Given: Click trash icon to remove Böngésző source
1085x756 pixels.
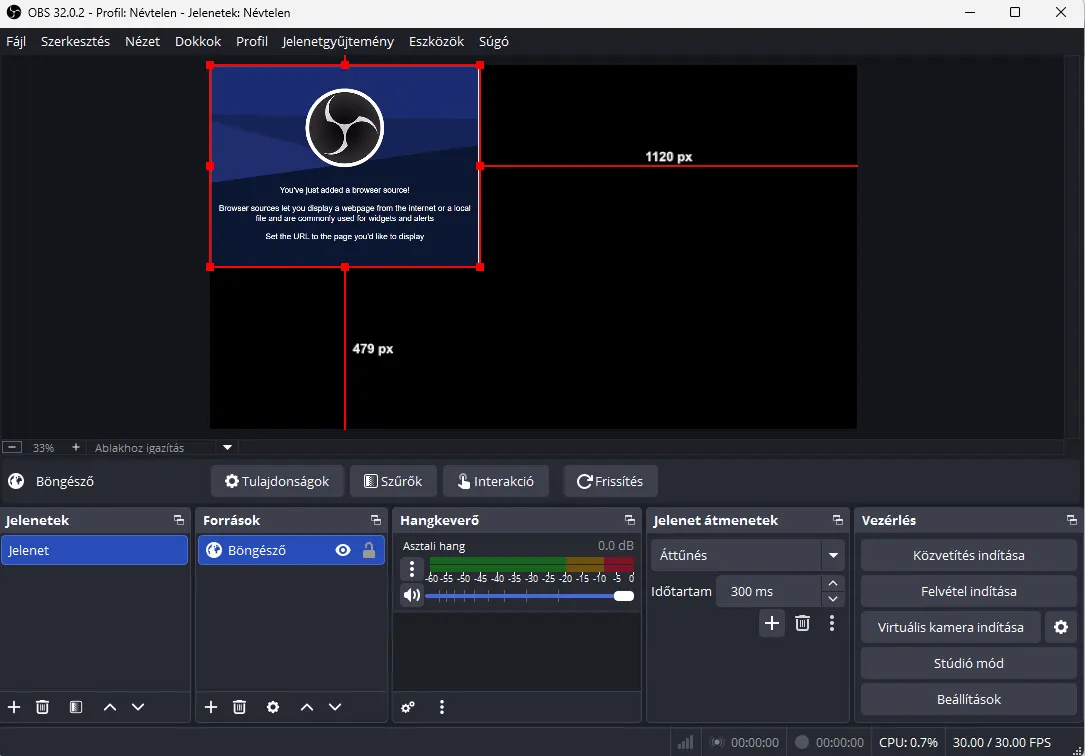Looking at the screenshot, I should tap(239, 707).
